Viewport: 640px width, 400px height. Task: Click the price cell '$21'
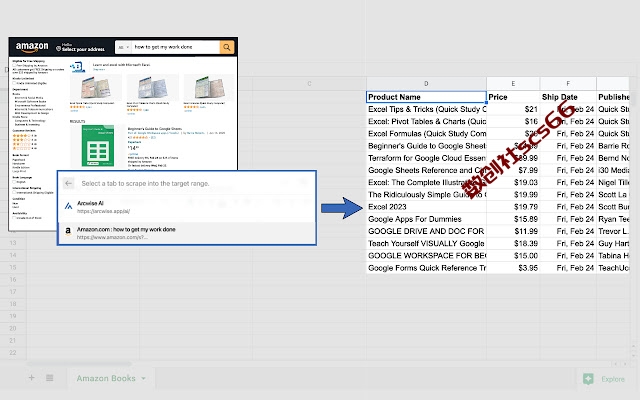[x=513, y=109]
